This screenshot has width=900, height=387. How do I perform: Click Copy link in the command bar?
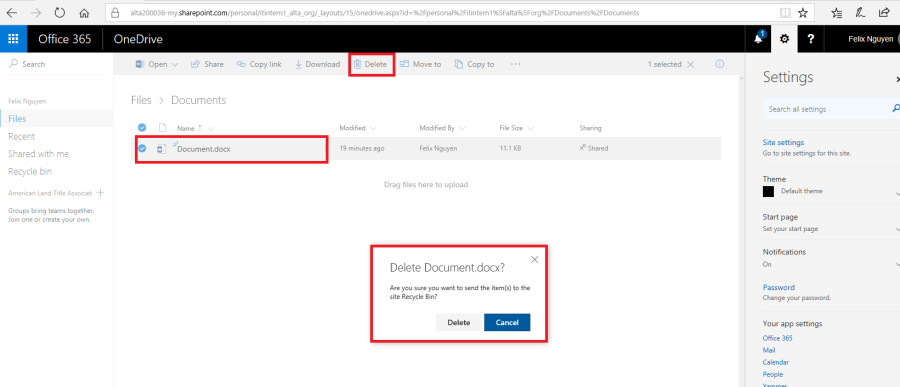(259, 64)
